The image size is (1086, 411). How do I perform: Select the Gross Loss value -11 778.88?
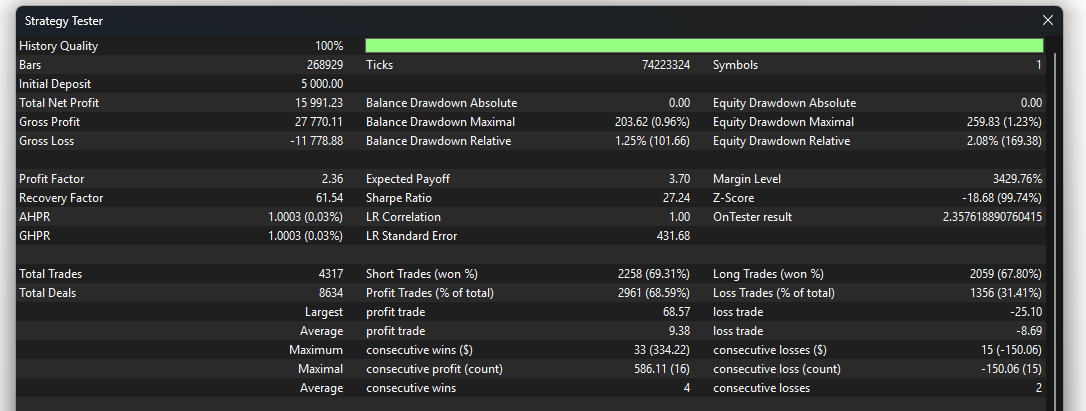coord(317,141)
